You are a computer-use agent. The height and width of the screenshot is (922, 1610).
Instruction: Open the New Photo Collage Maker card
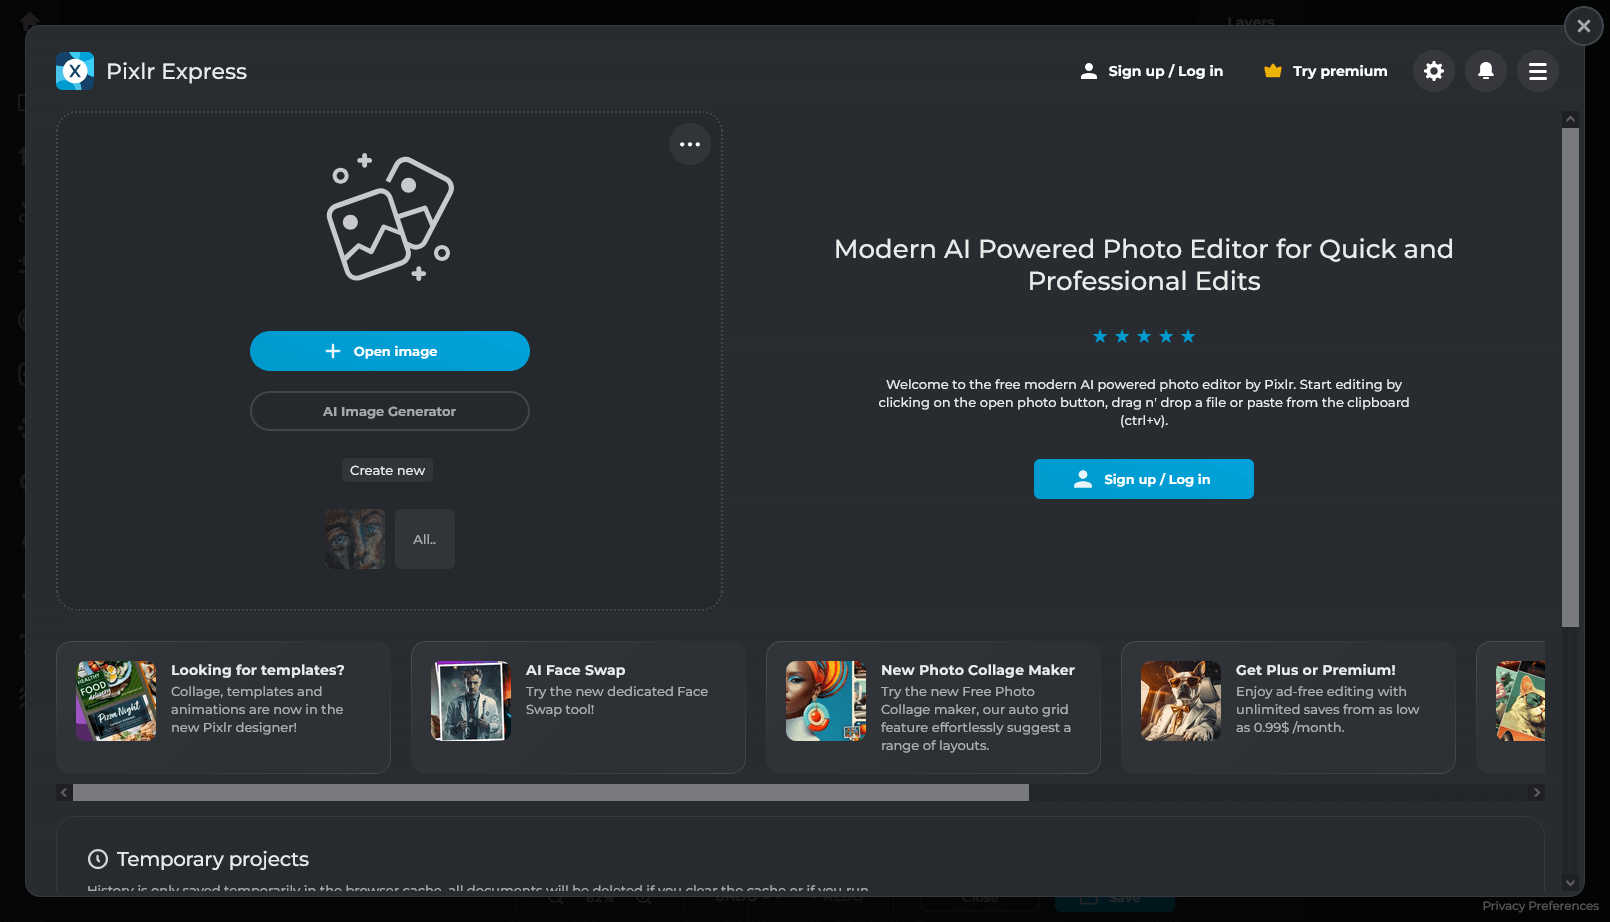tap(933, 707)
